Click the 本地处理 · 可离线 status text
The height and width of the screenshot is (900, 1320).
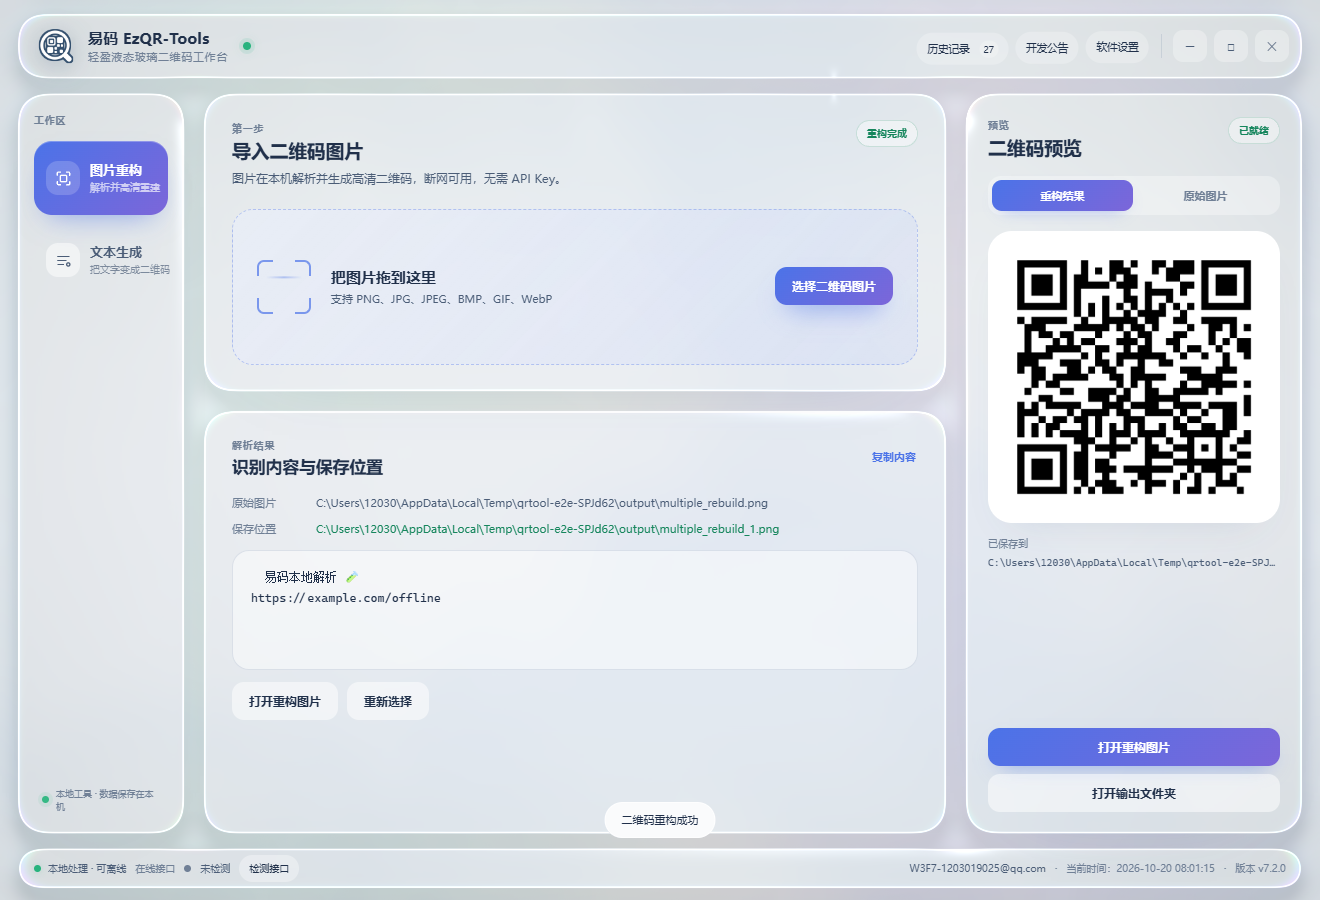87,869
